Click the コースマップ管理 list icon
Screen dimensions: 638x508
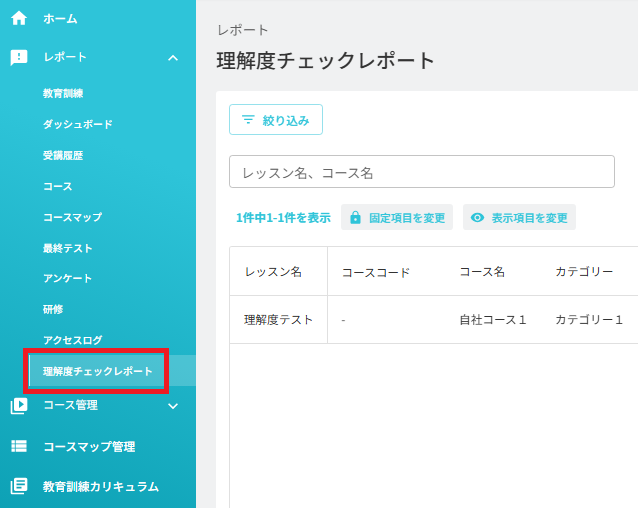(19, 446)
